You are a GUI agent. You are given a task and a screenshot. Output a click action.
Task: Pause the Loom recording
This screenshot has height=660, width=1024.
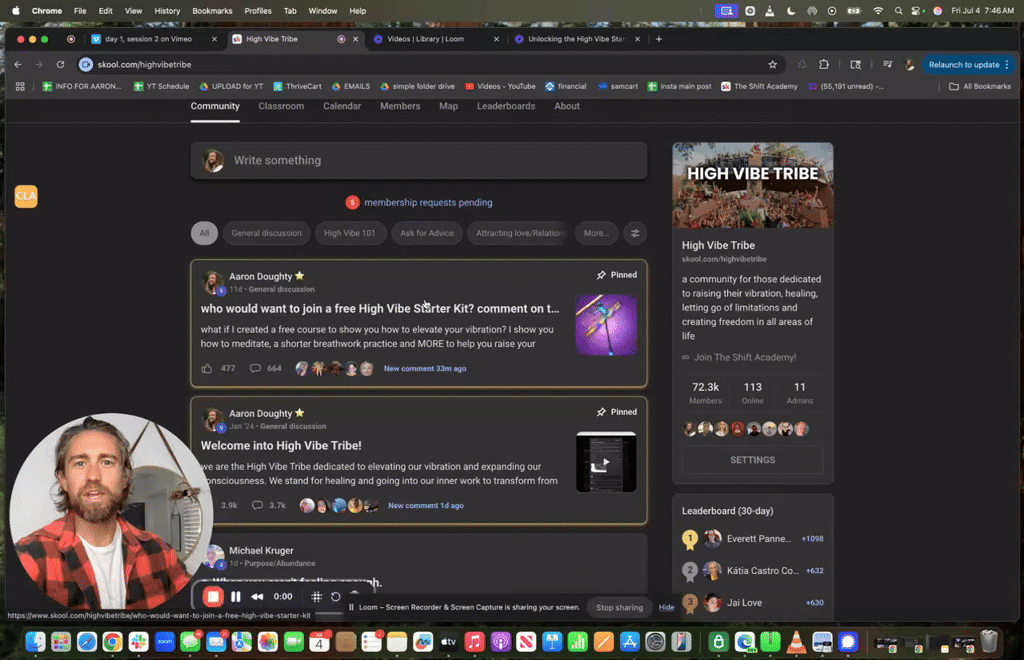(236, 596)
